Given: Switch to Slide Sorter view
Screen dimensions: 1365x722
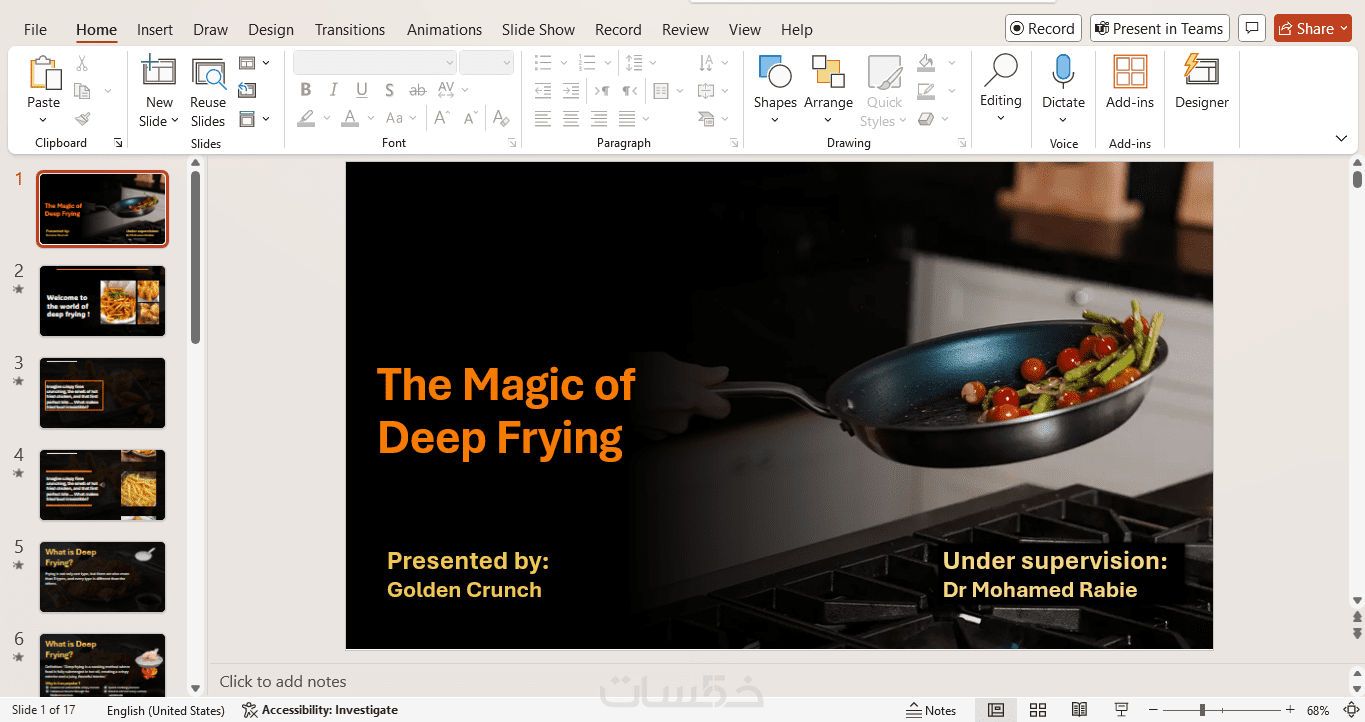Looking at the screenshot, I should pos(1038,710).
